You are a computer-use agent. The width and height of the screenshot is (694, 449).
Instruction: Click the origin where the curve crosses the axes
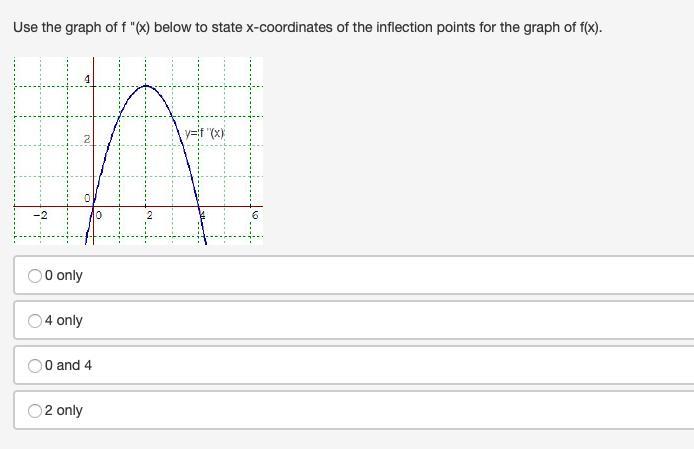pos(93,206)
